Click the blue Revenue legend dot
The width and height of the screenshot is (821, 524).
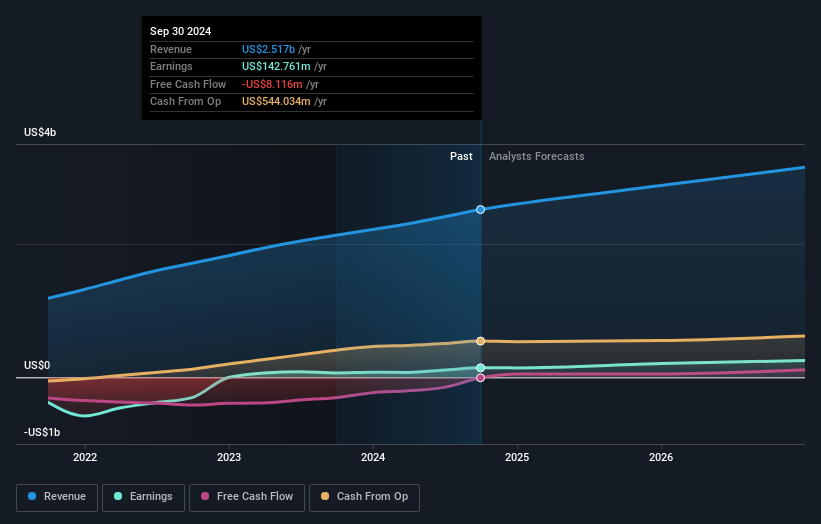click(x=32, y=496)
